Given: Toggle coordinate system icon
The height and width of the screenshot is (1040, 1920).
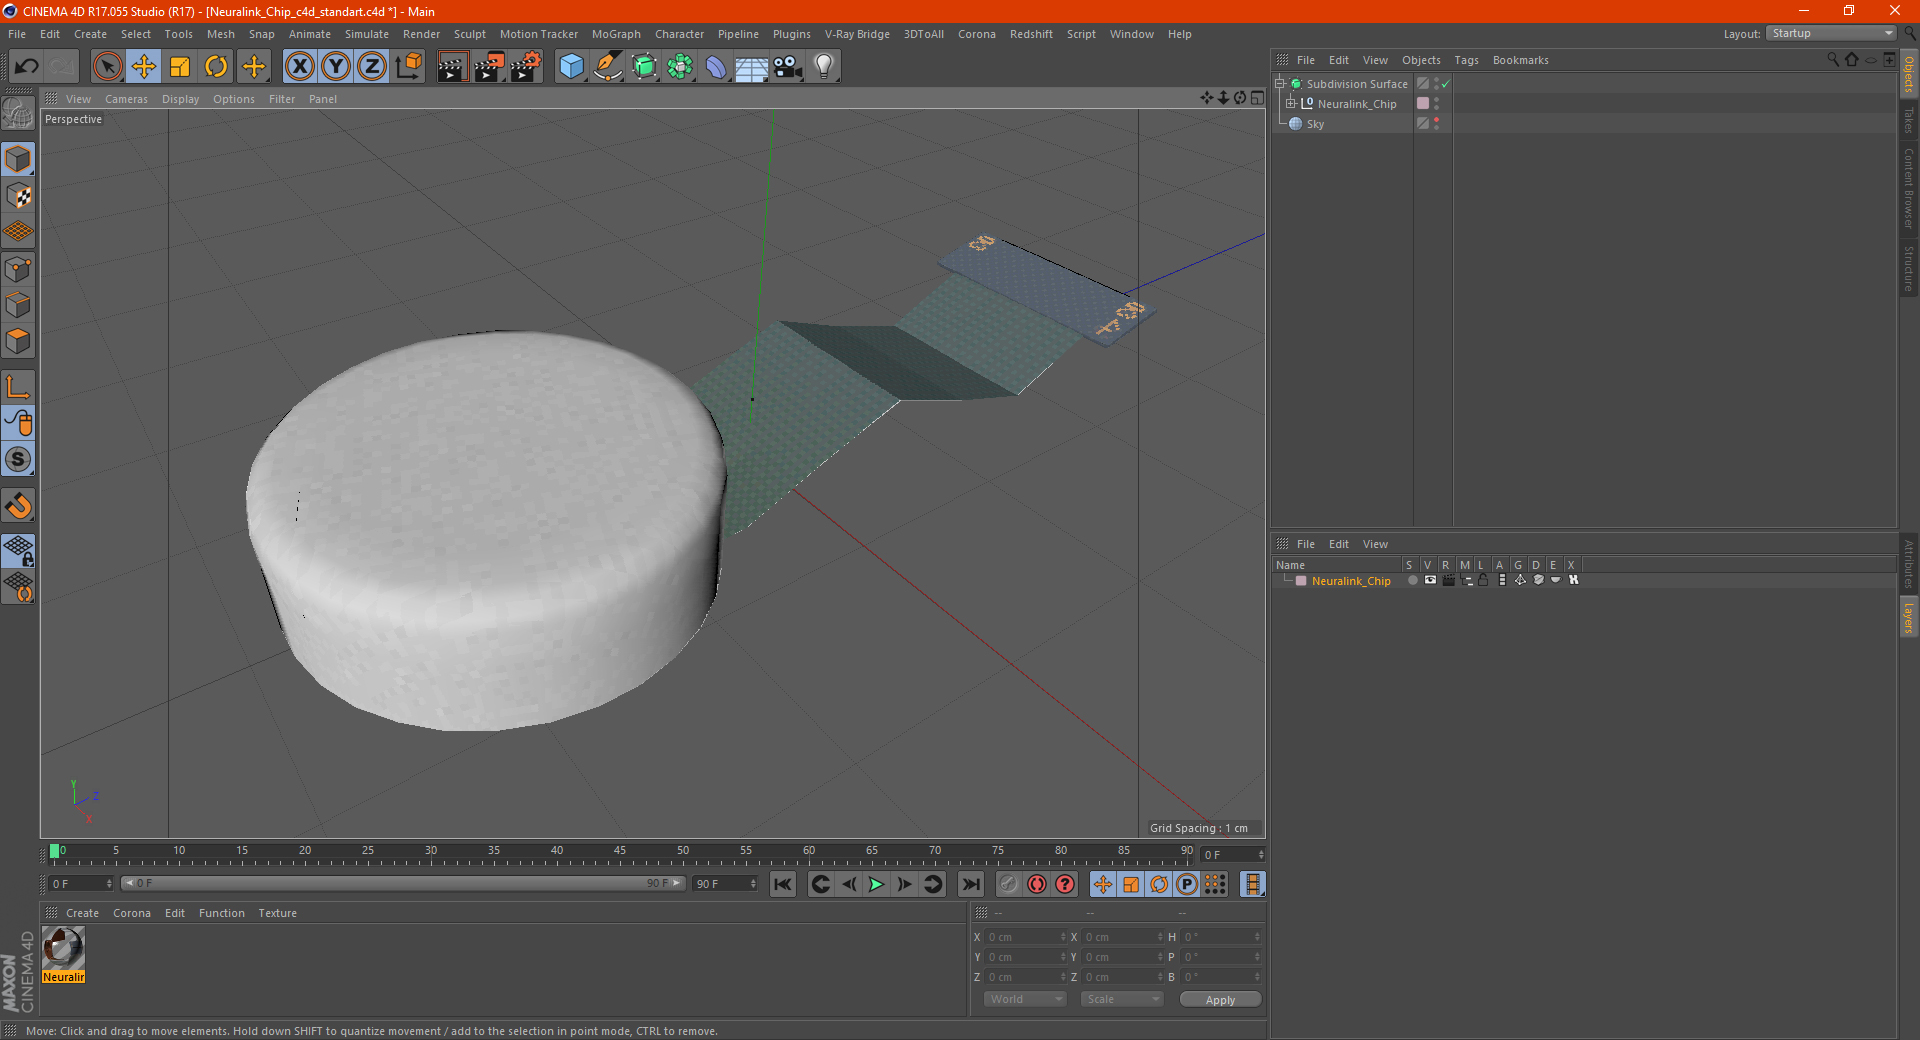Looking at the screenshot, I should point(408,67).
